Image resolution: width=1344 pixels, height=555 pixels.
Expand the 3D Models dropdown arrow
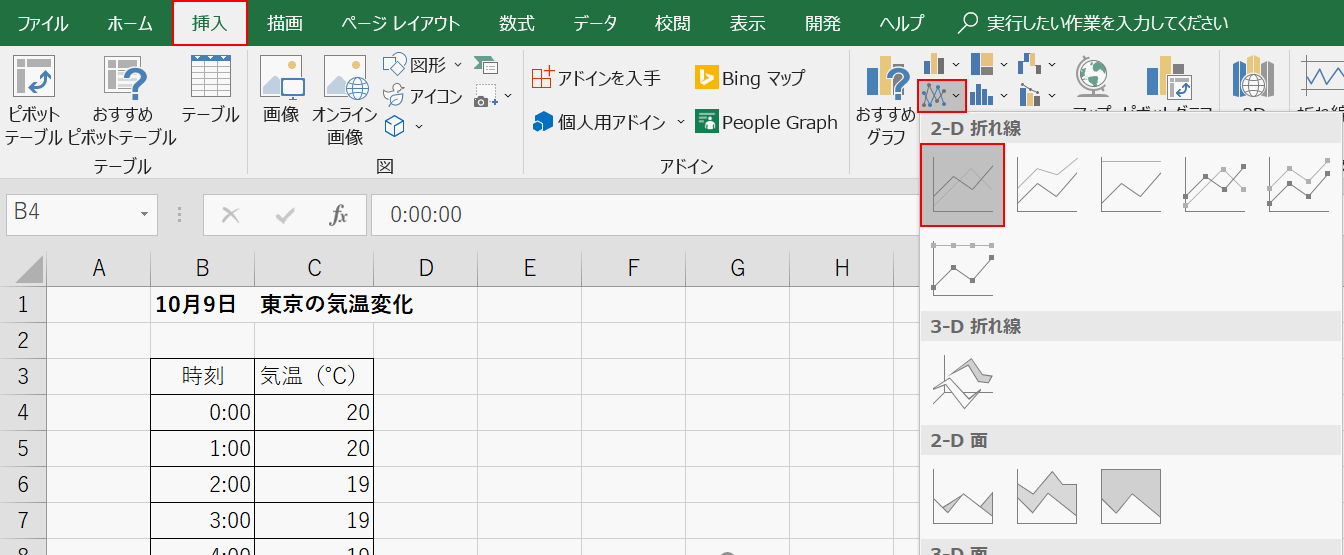(419, 127)
